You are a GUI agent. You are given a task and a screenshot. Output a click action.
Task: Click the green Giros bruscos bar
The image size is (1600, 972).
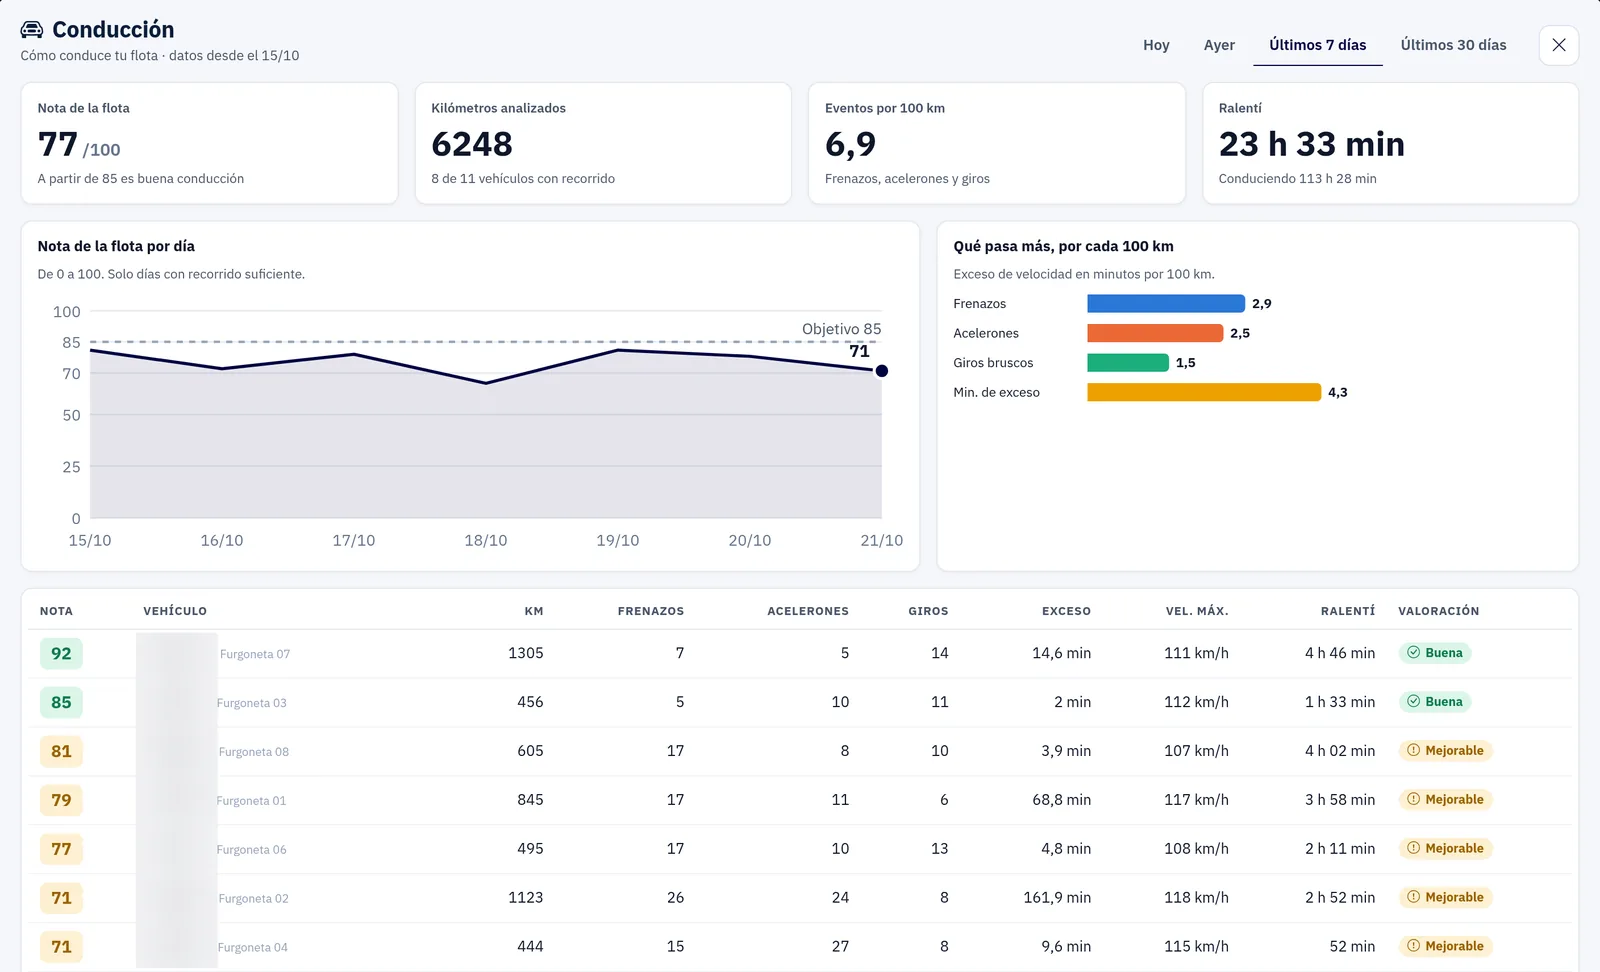1128,363
